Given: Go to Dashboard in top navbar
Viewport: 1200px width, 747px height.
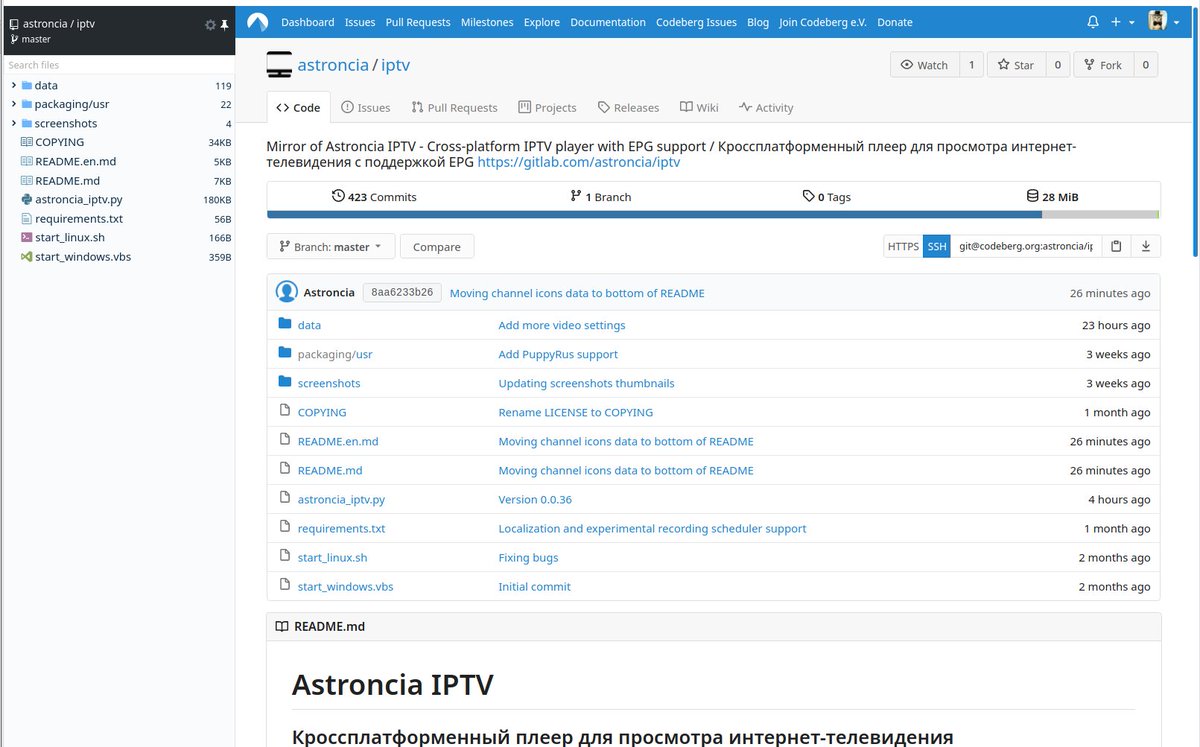Looking at the screenshot, I should click(307, 22).
